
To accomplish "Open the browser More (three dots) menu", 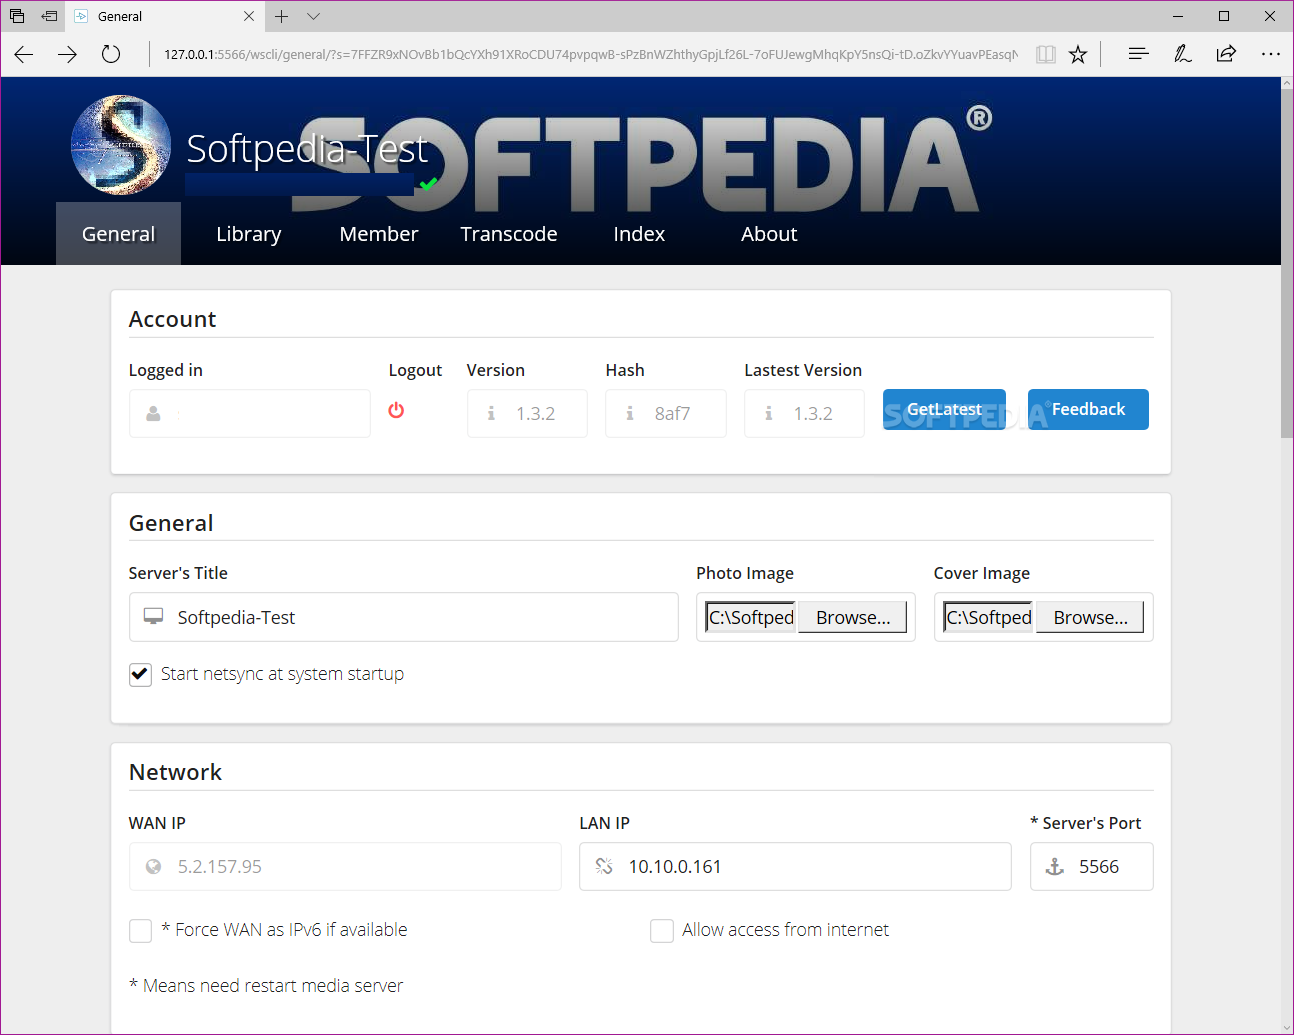I will point(1270,54).
